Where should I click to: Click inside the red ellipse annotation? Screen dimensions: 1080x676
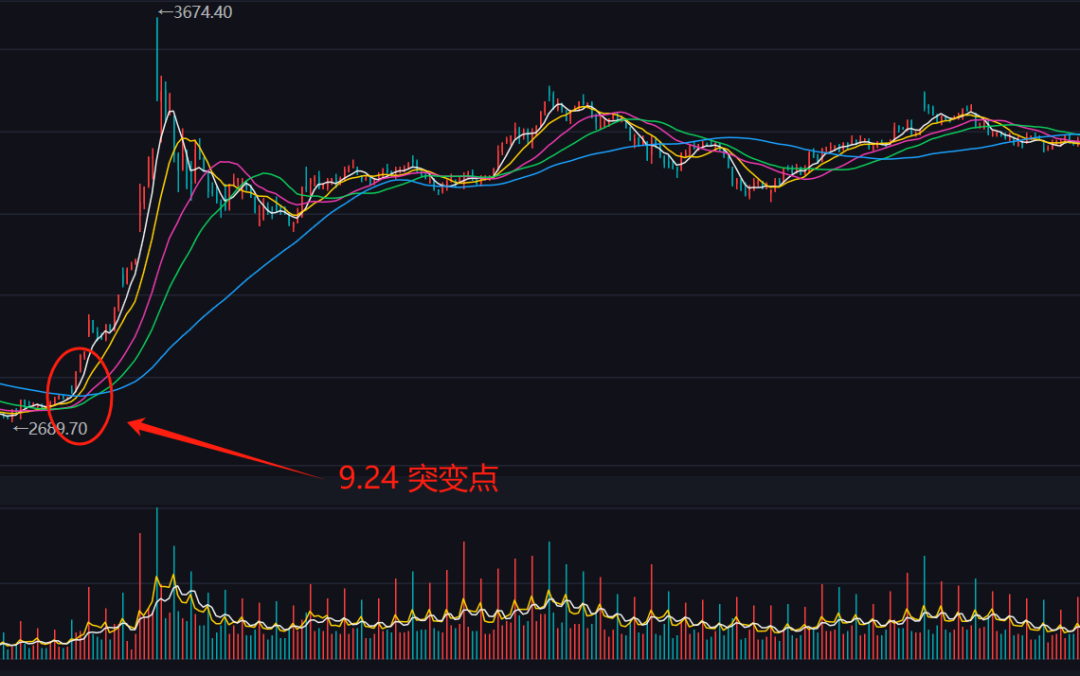[79, 396]
